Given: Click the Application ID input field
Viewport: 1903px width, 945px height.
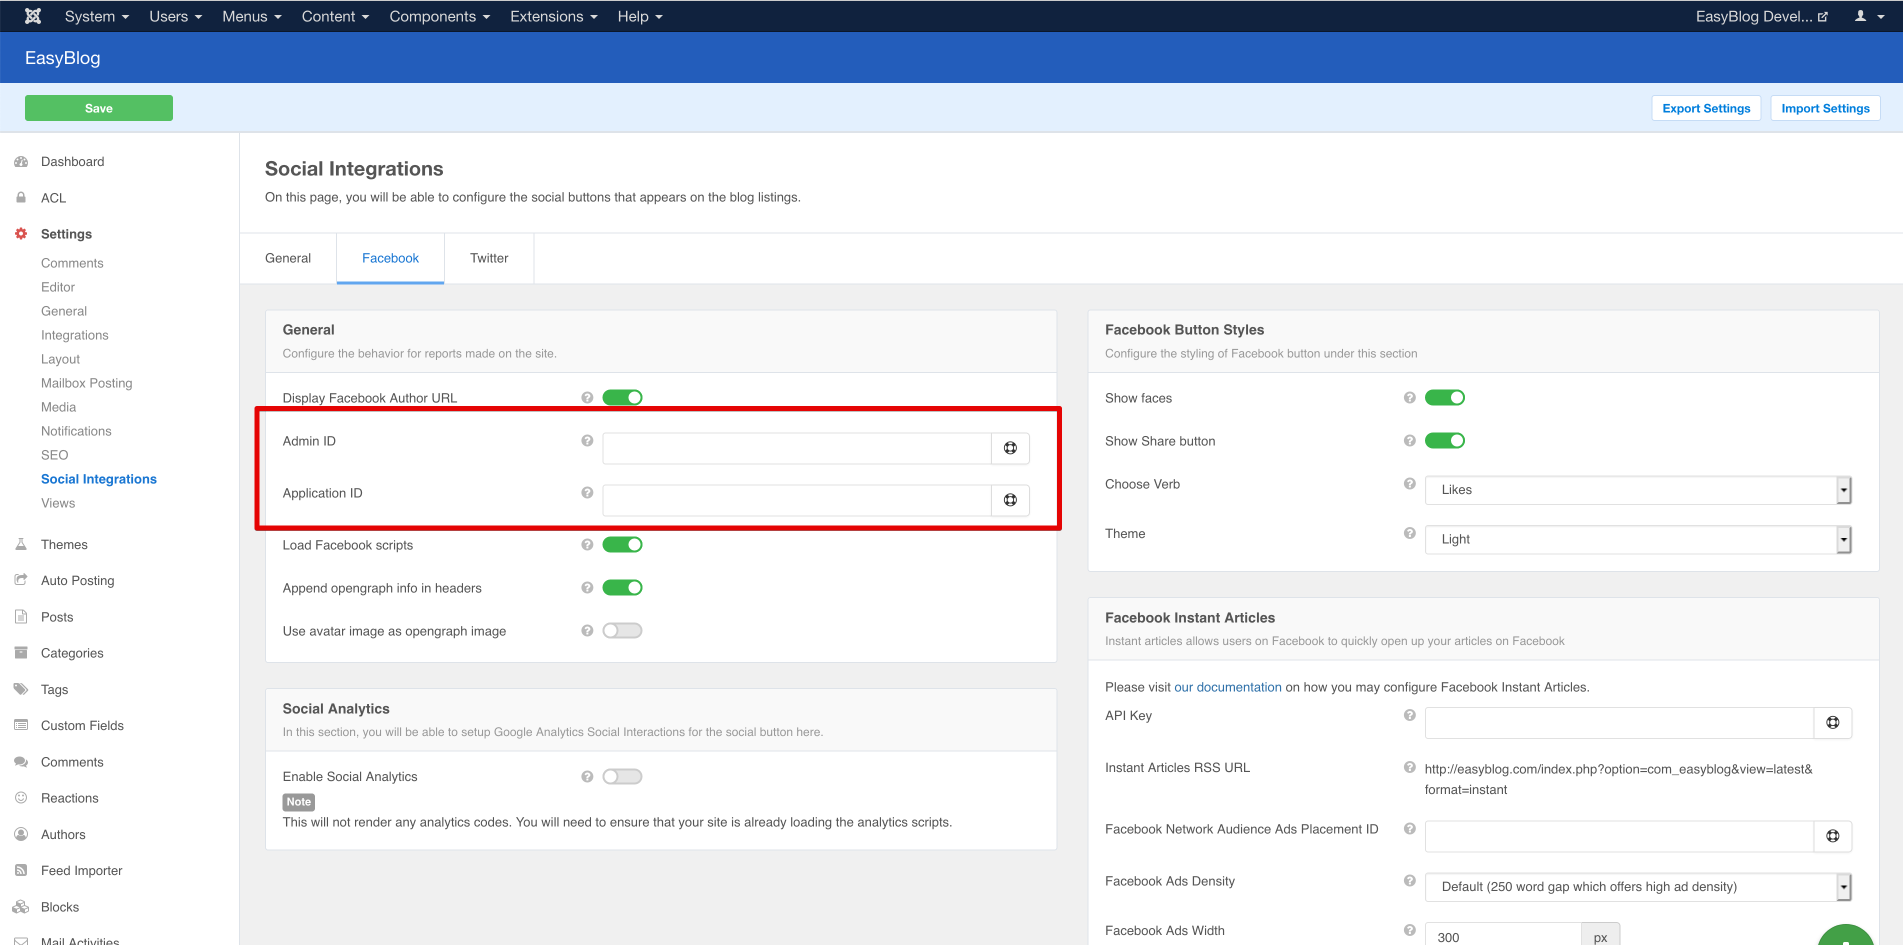Looking at the screenshot, I should coord(796,500).
